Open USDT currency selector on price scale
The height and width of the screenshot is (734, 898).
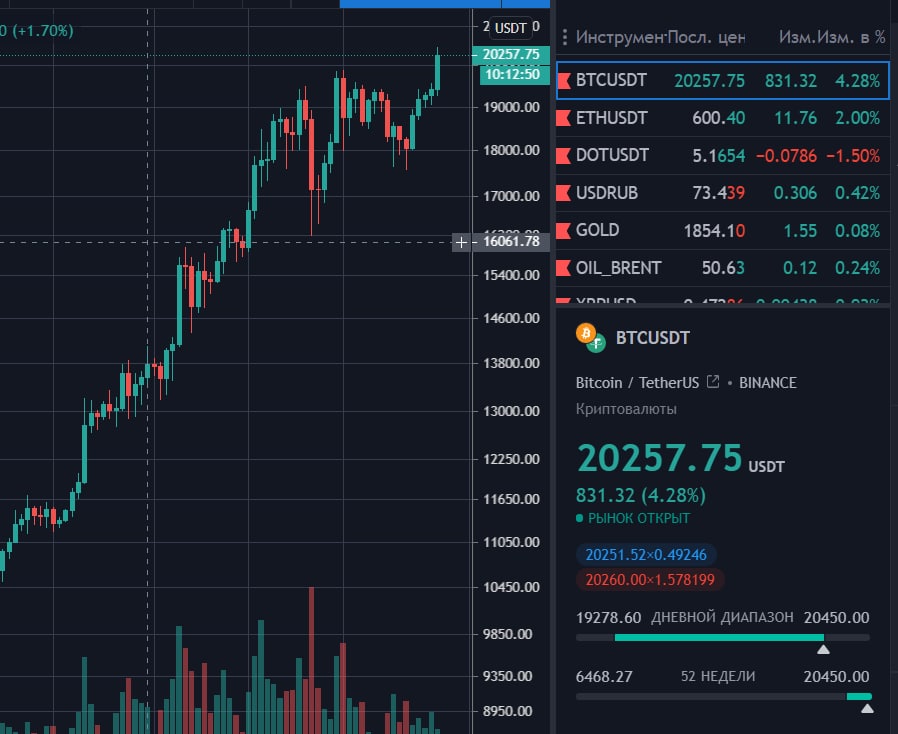[510, 28]
